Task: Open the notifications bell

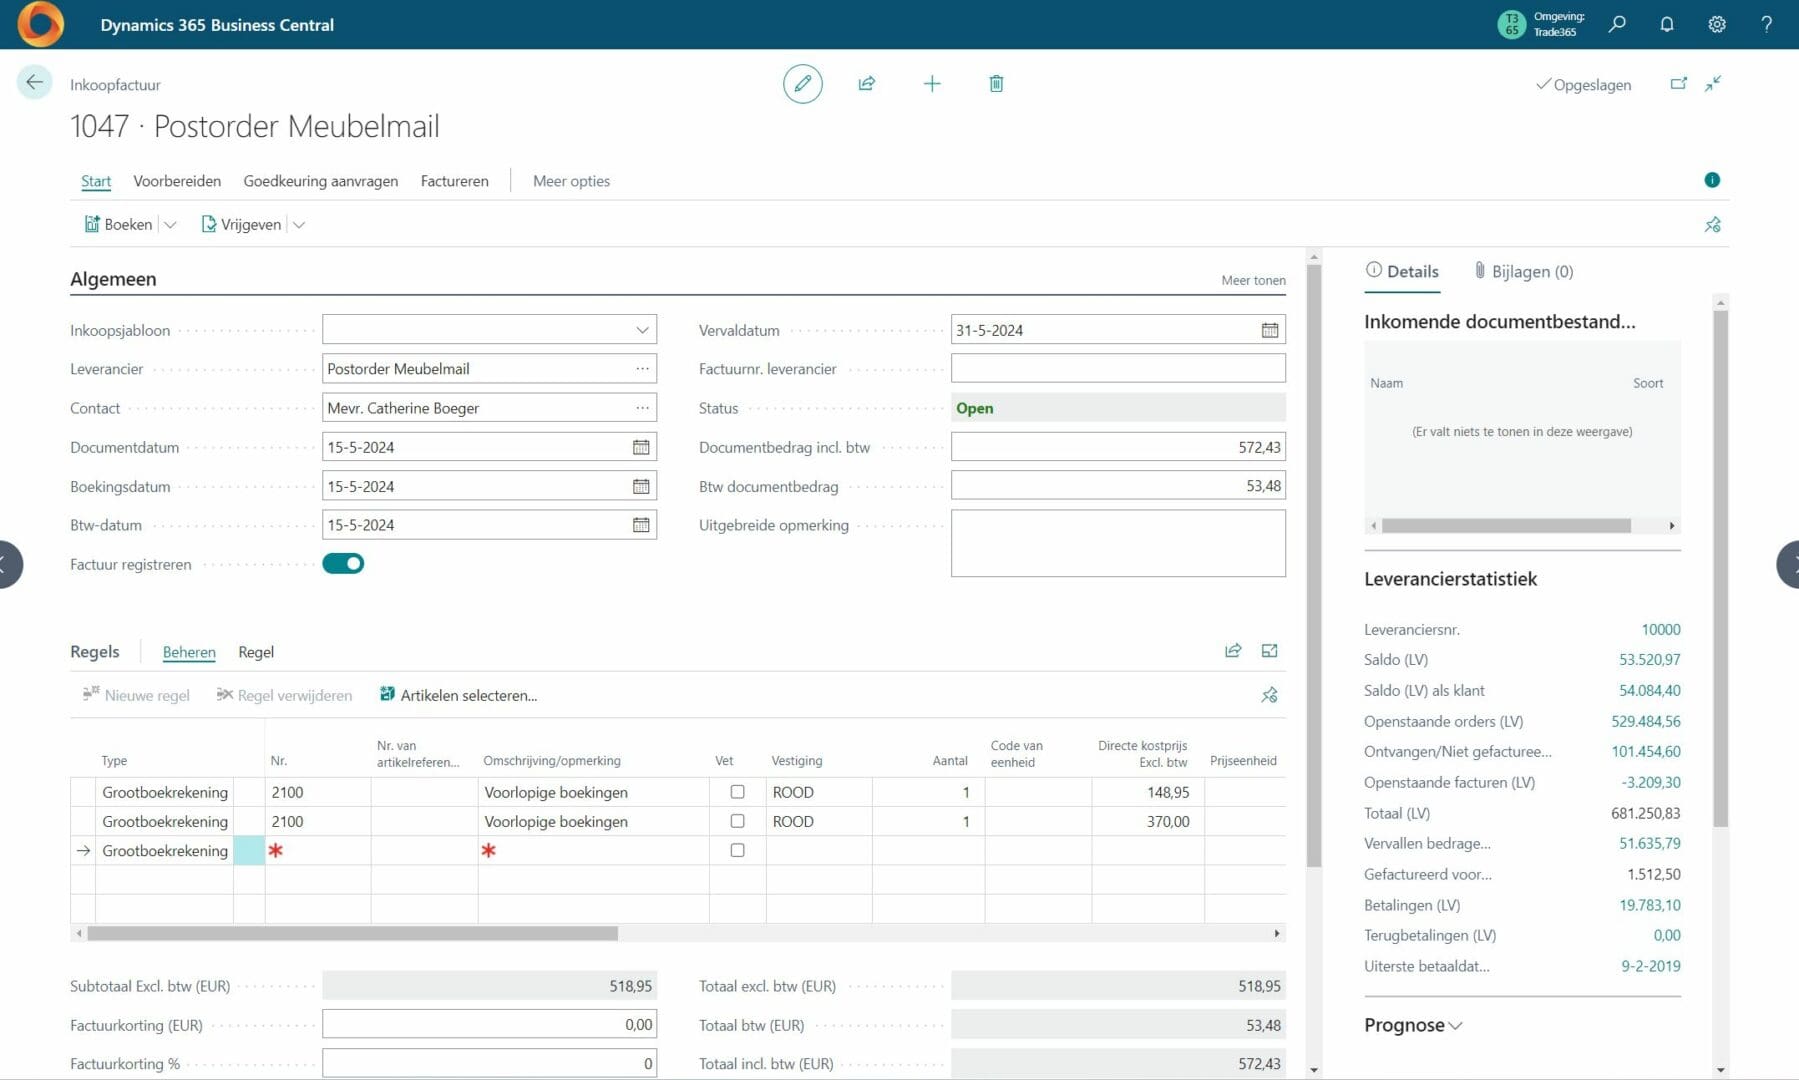Action: (x=1667, y=24)
